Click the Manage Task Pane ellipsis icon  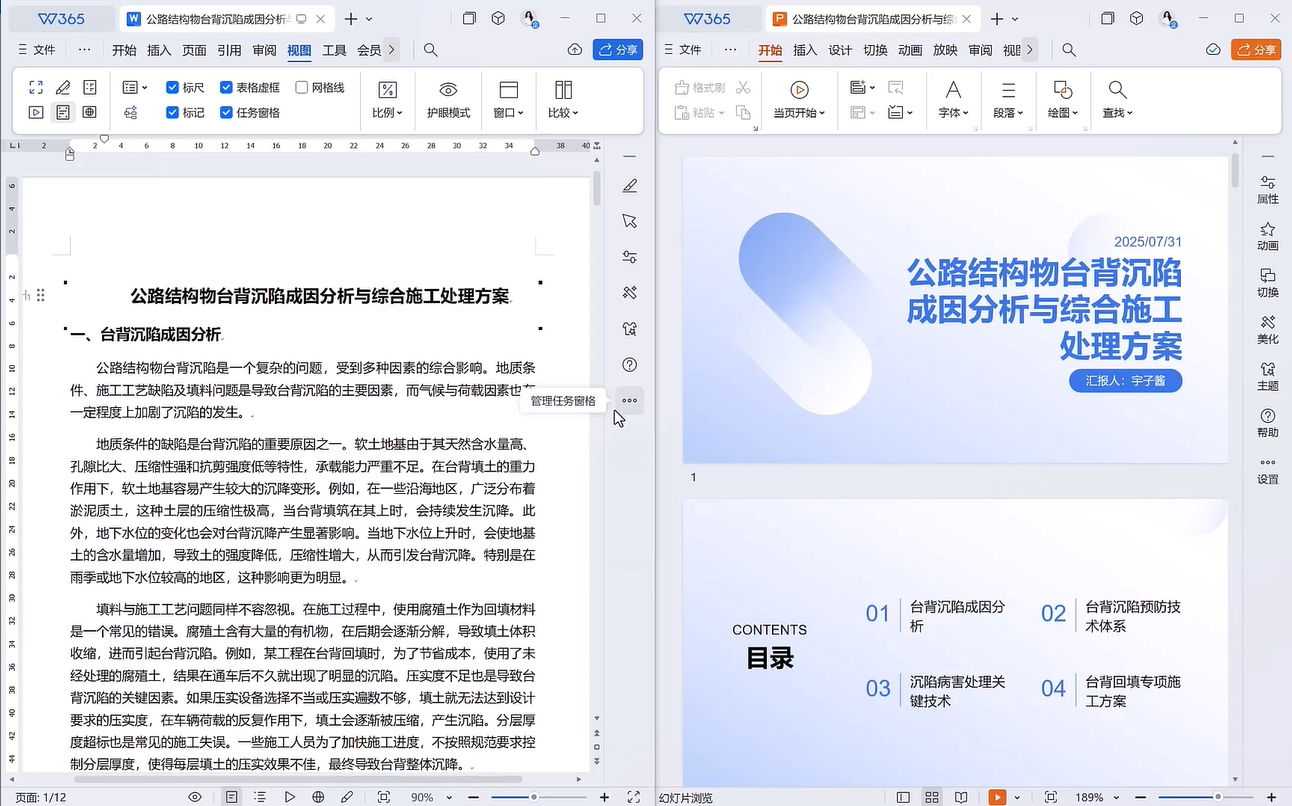pos(629,401)
